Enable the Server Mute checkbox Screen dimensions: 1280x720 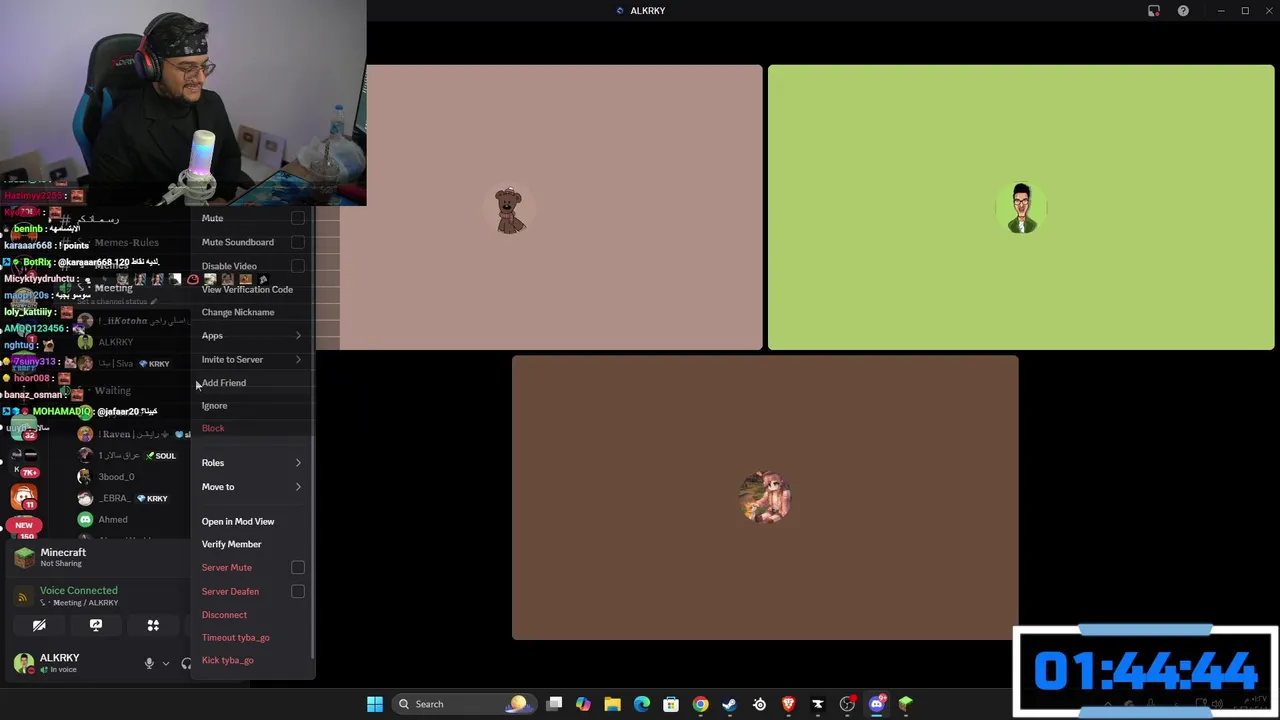(x=298, y=567)
